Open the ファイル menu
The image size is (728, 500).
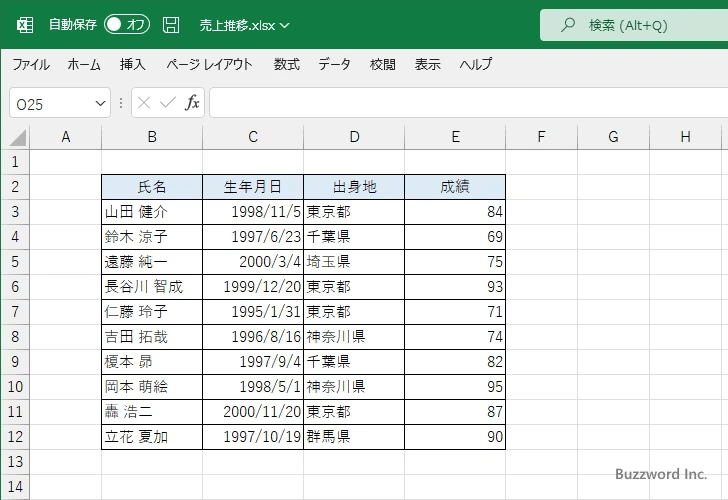click(x=30, y=64)
